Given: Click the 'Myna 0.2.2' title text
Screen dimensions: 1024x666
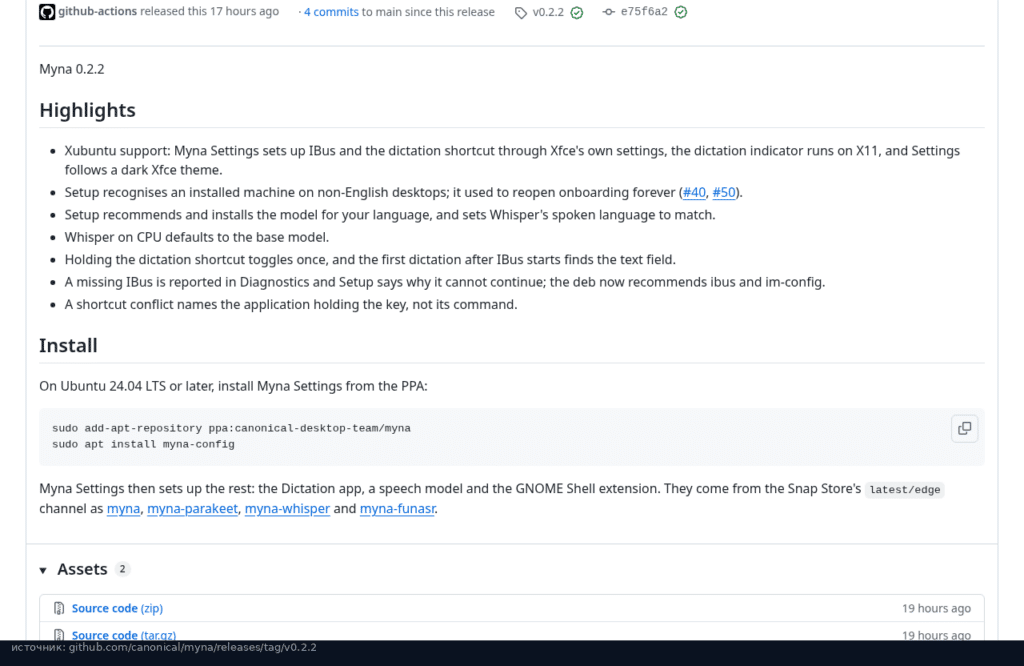Looking at the screenshot, I should coord(72,69).
